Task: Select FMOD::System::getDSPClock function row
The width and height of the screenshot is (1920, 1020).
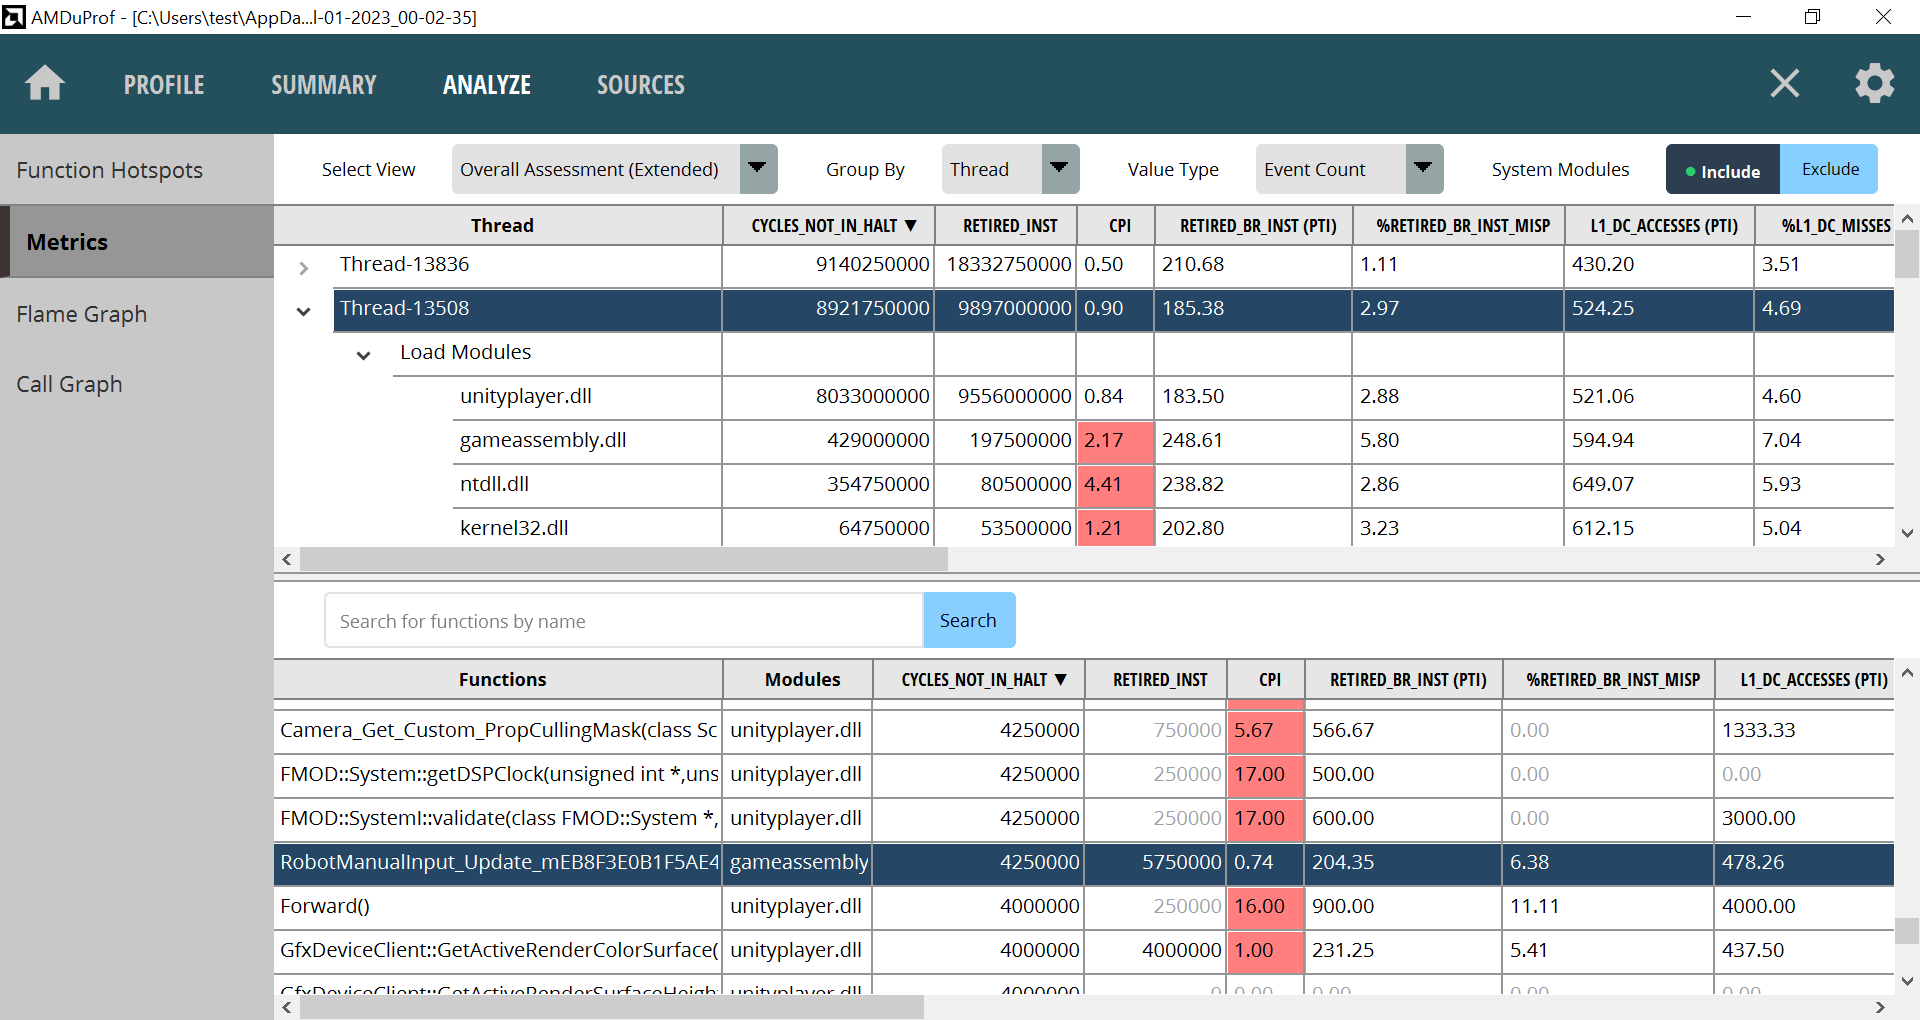Action: [1084, 774]
